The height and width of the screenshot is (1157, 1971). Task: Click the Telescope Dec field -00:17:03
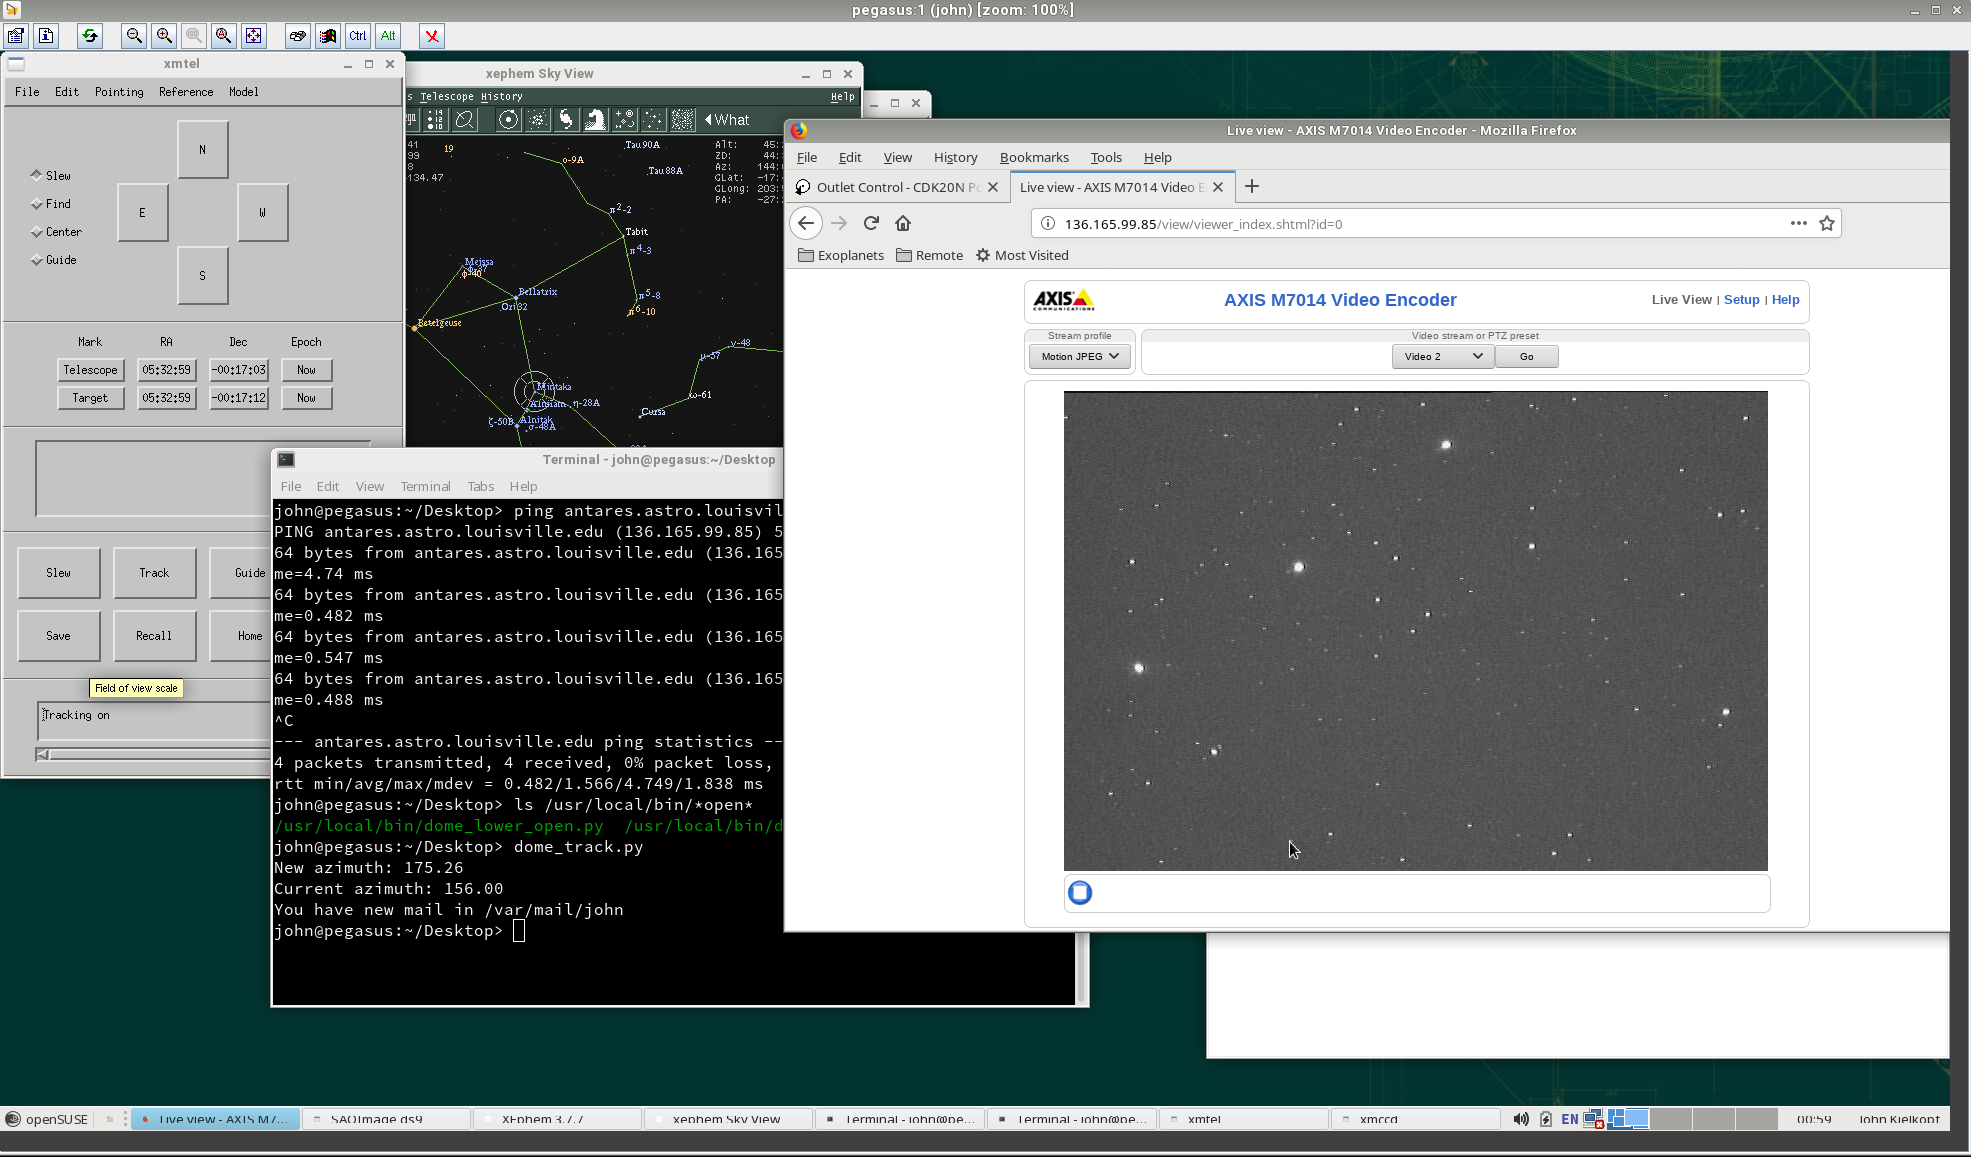239,370
